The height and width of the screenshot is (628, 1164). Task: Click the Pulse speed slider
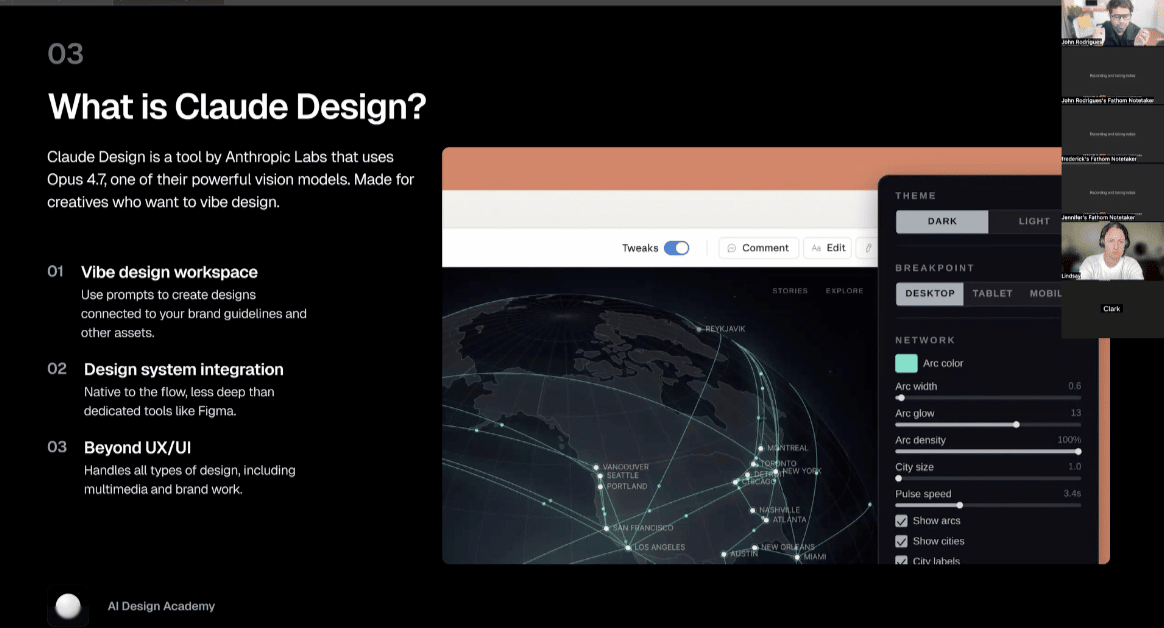click(x=988, y=505)
